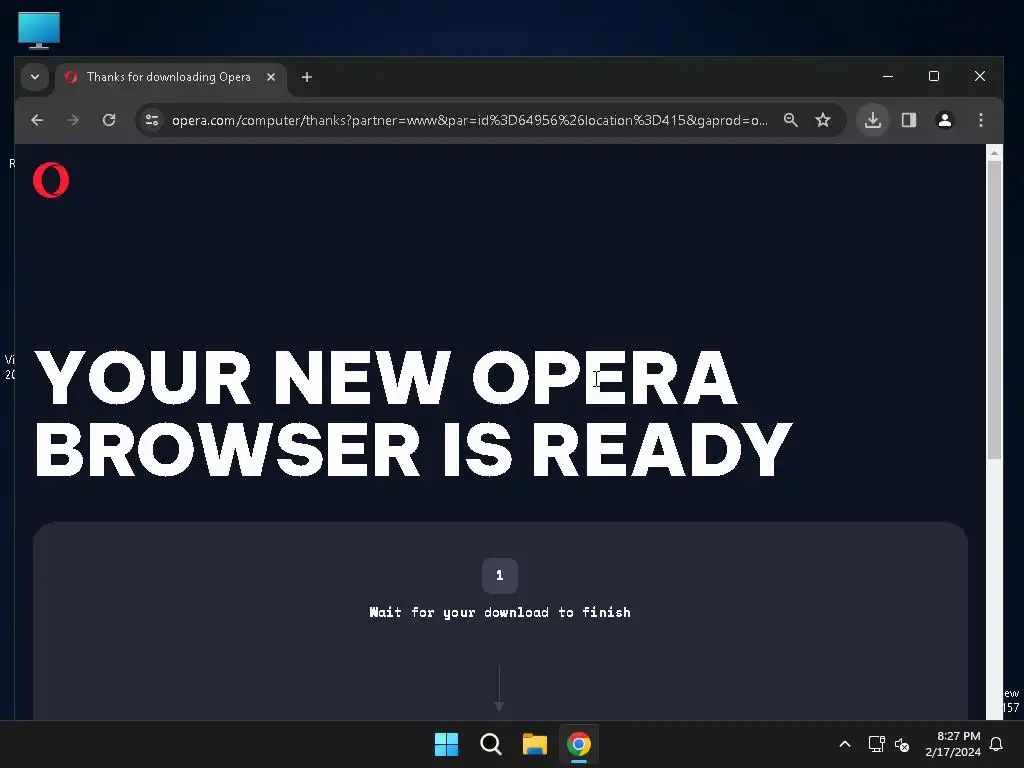This screenshot has height=768, width=1024.
Task: Open Windows Search from the taskbar
Action: pos(490,744)
